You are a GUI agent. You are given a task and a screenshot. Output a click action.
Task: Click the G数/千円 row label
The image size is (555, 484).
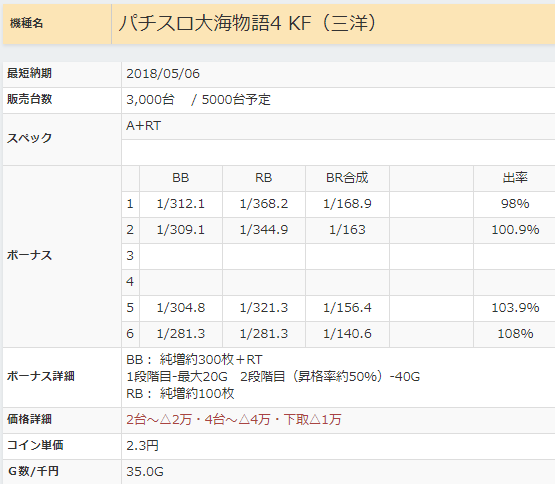(33, 471)
